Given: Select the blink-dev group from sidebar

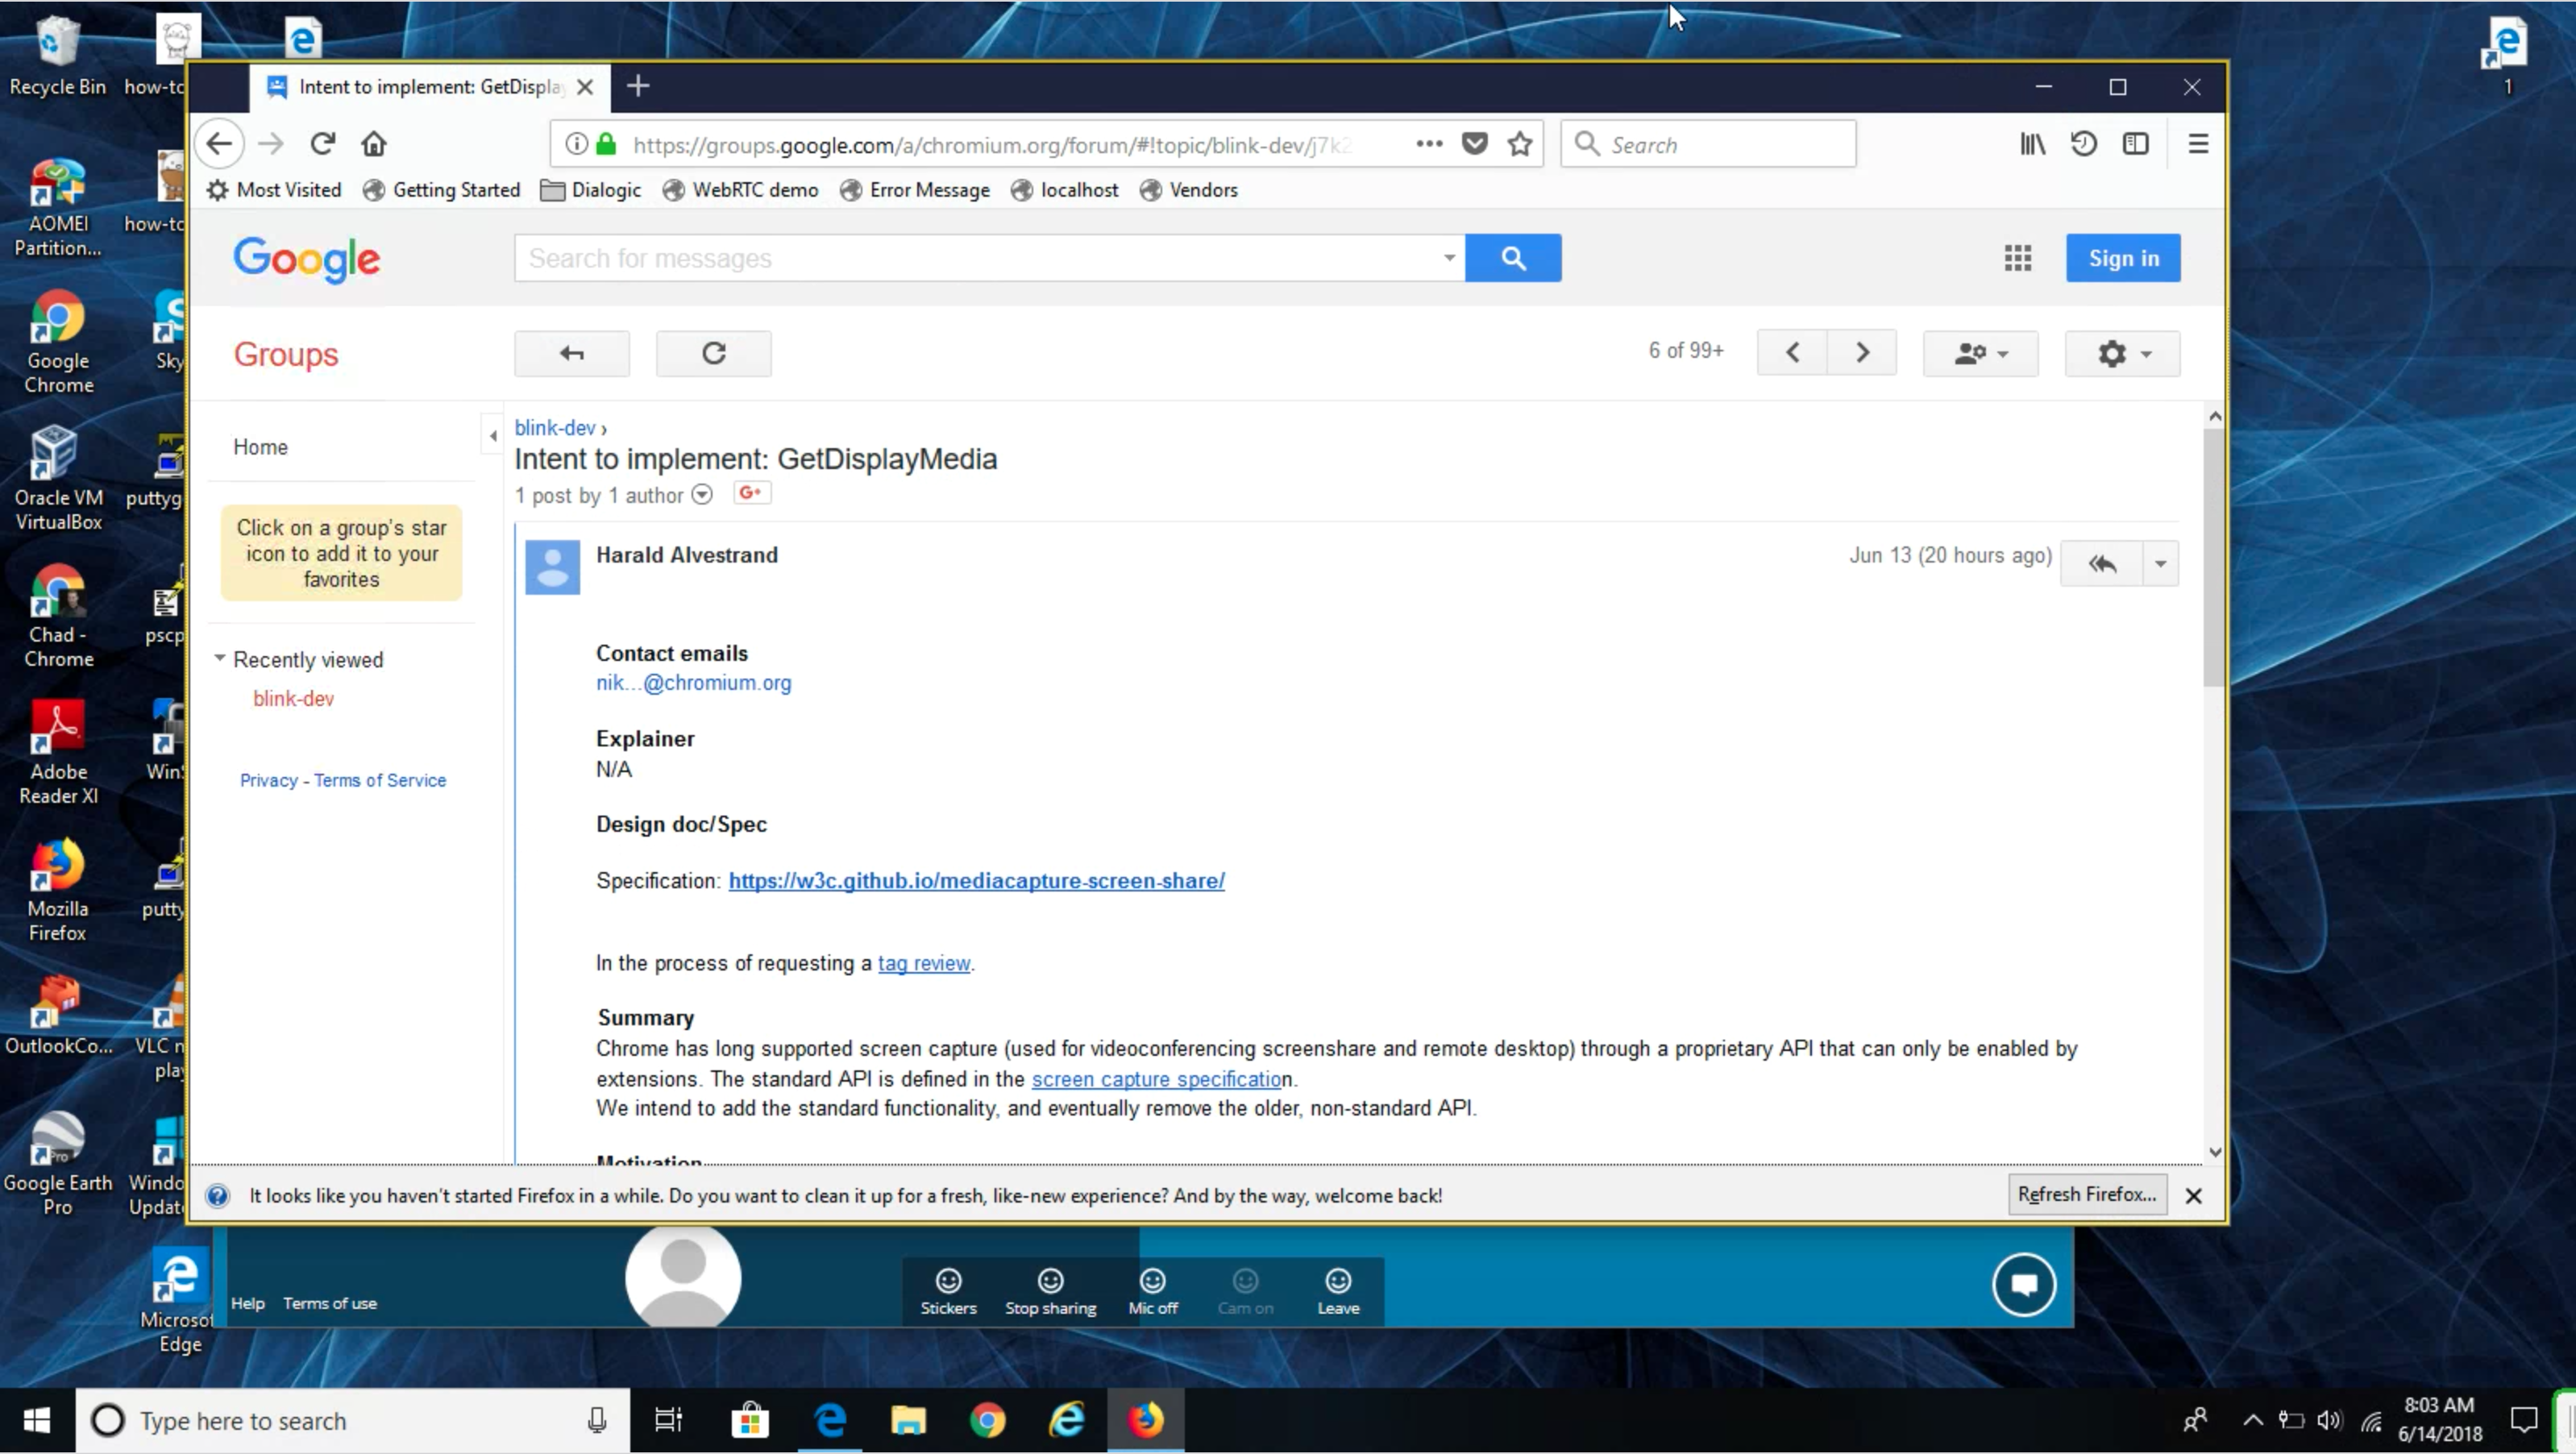Looking at the screenshot, I should tap(292, 697).
